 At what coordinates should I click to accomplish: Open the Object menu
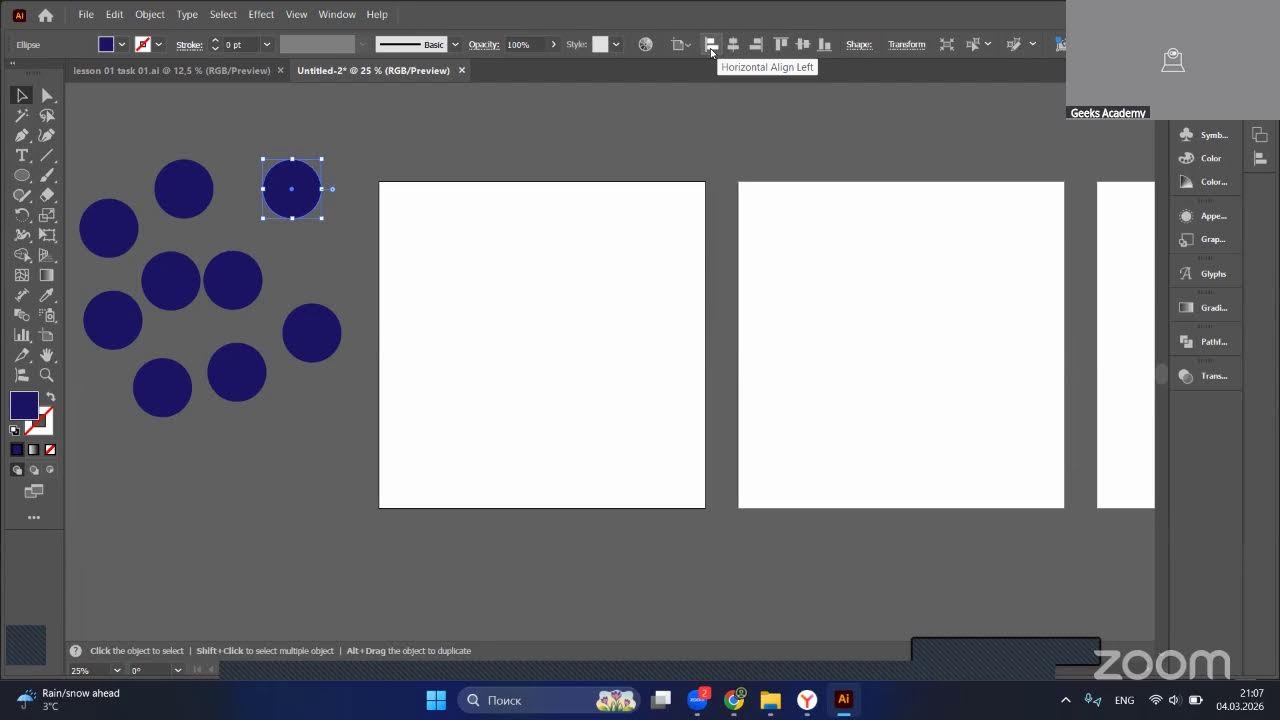pyautogui.click(x=149, y=15)
